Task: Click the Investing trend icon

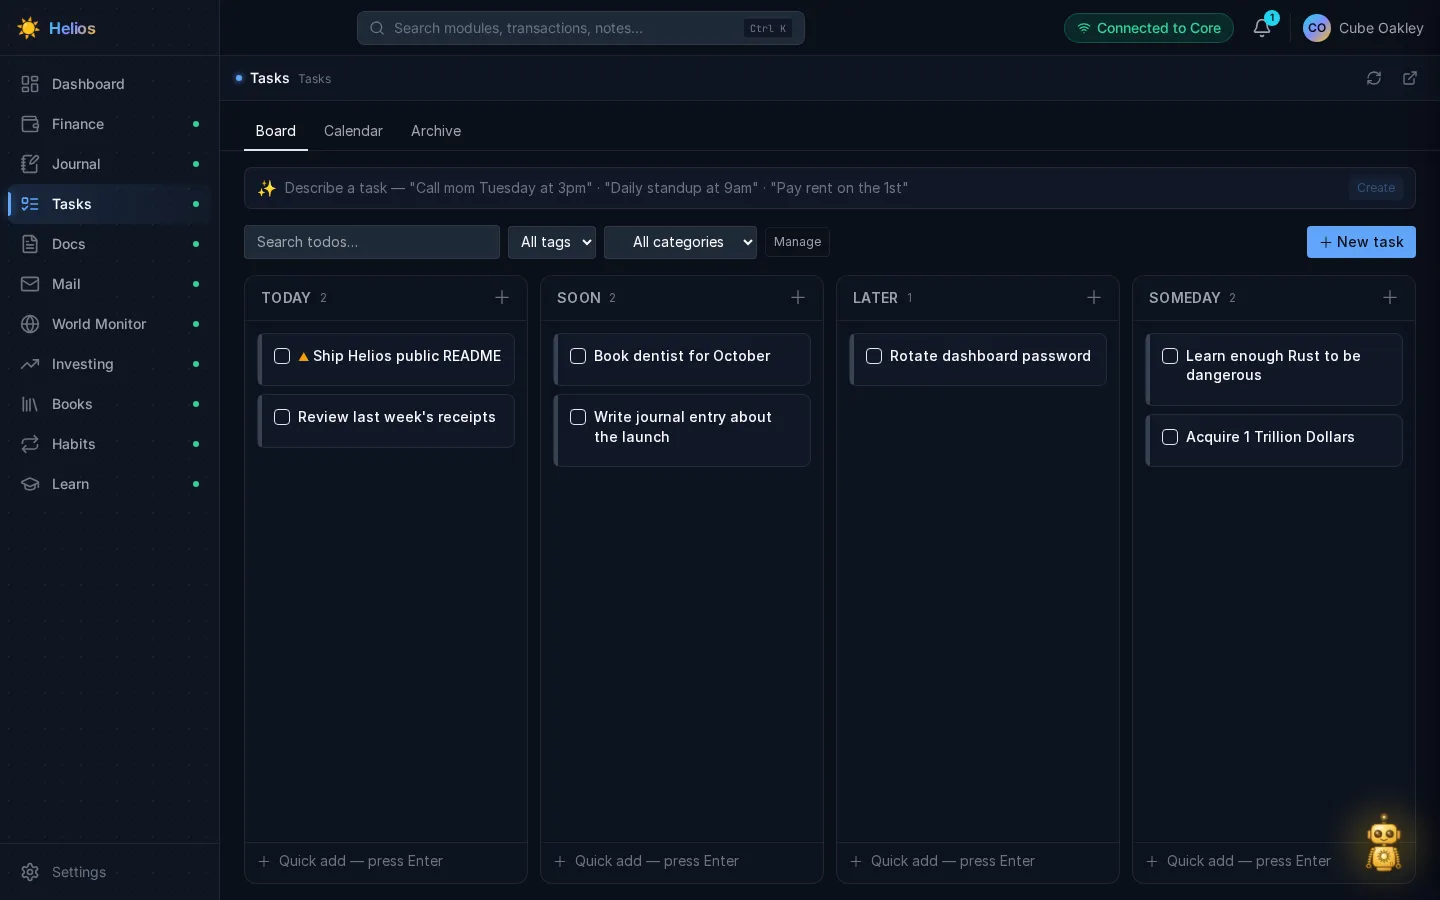Action: tap(30, 364)
